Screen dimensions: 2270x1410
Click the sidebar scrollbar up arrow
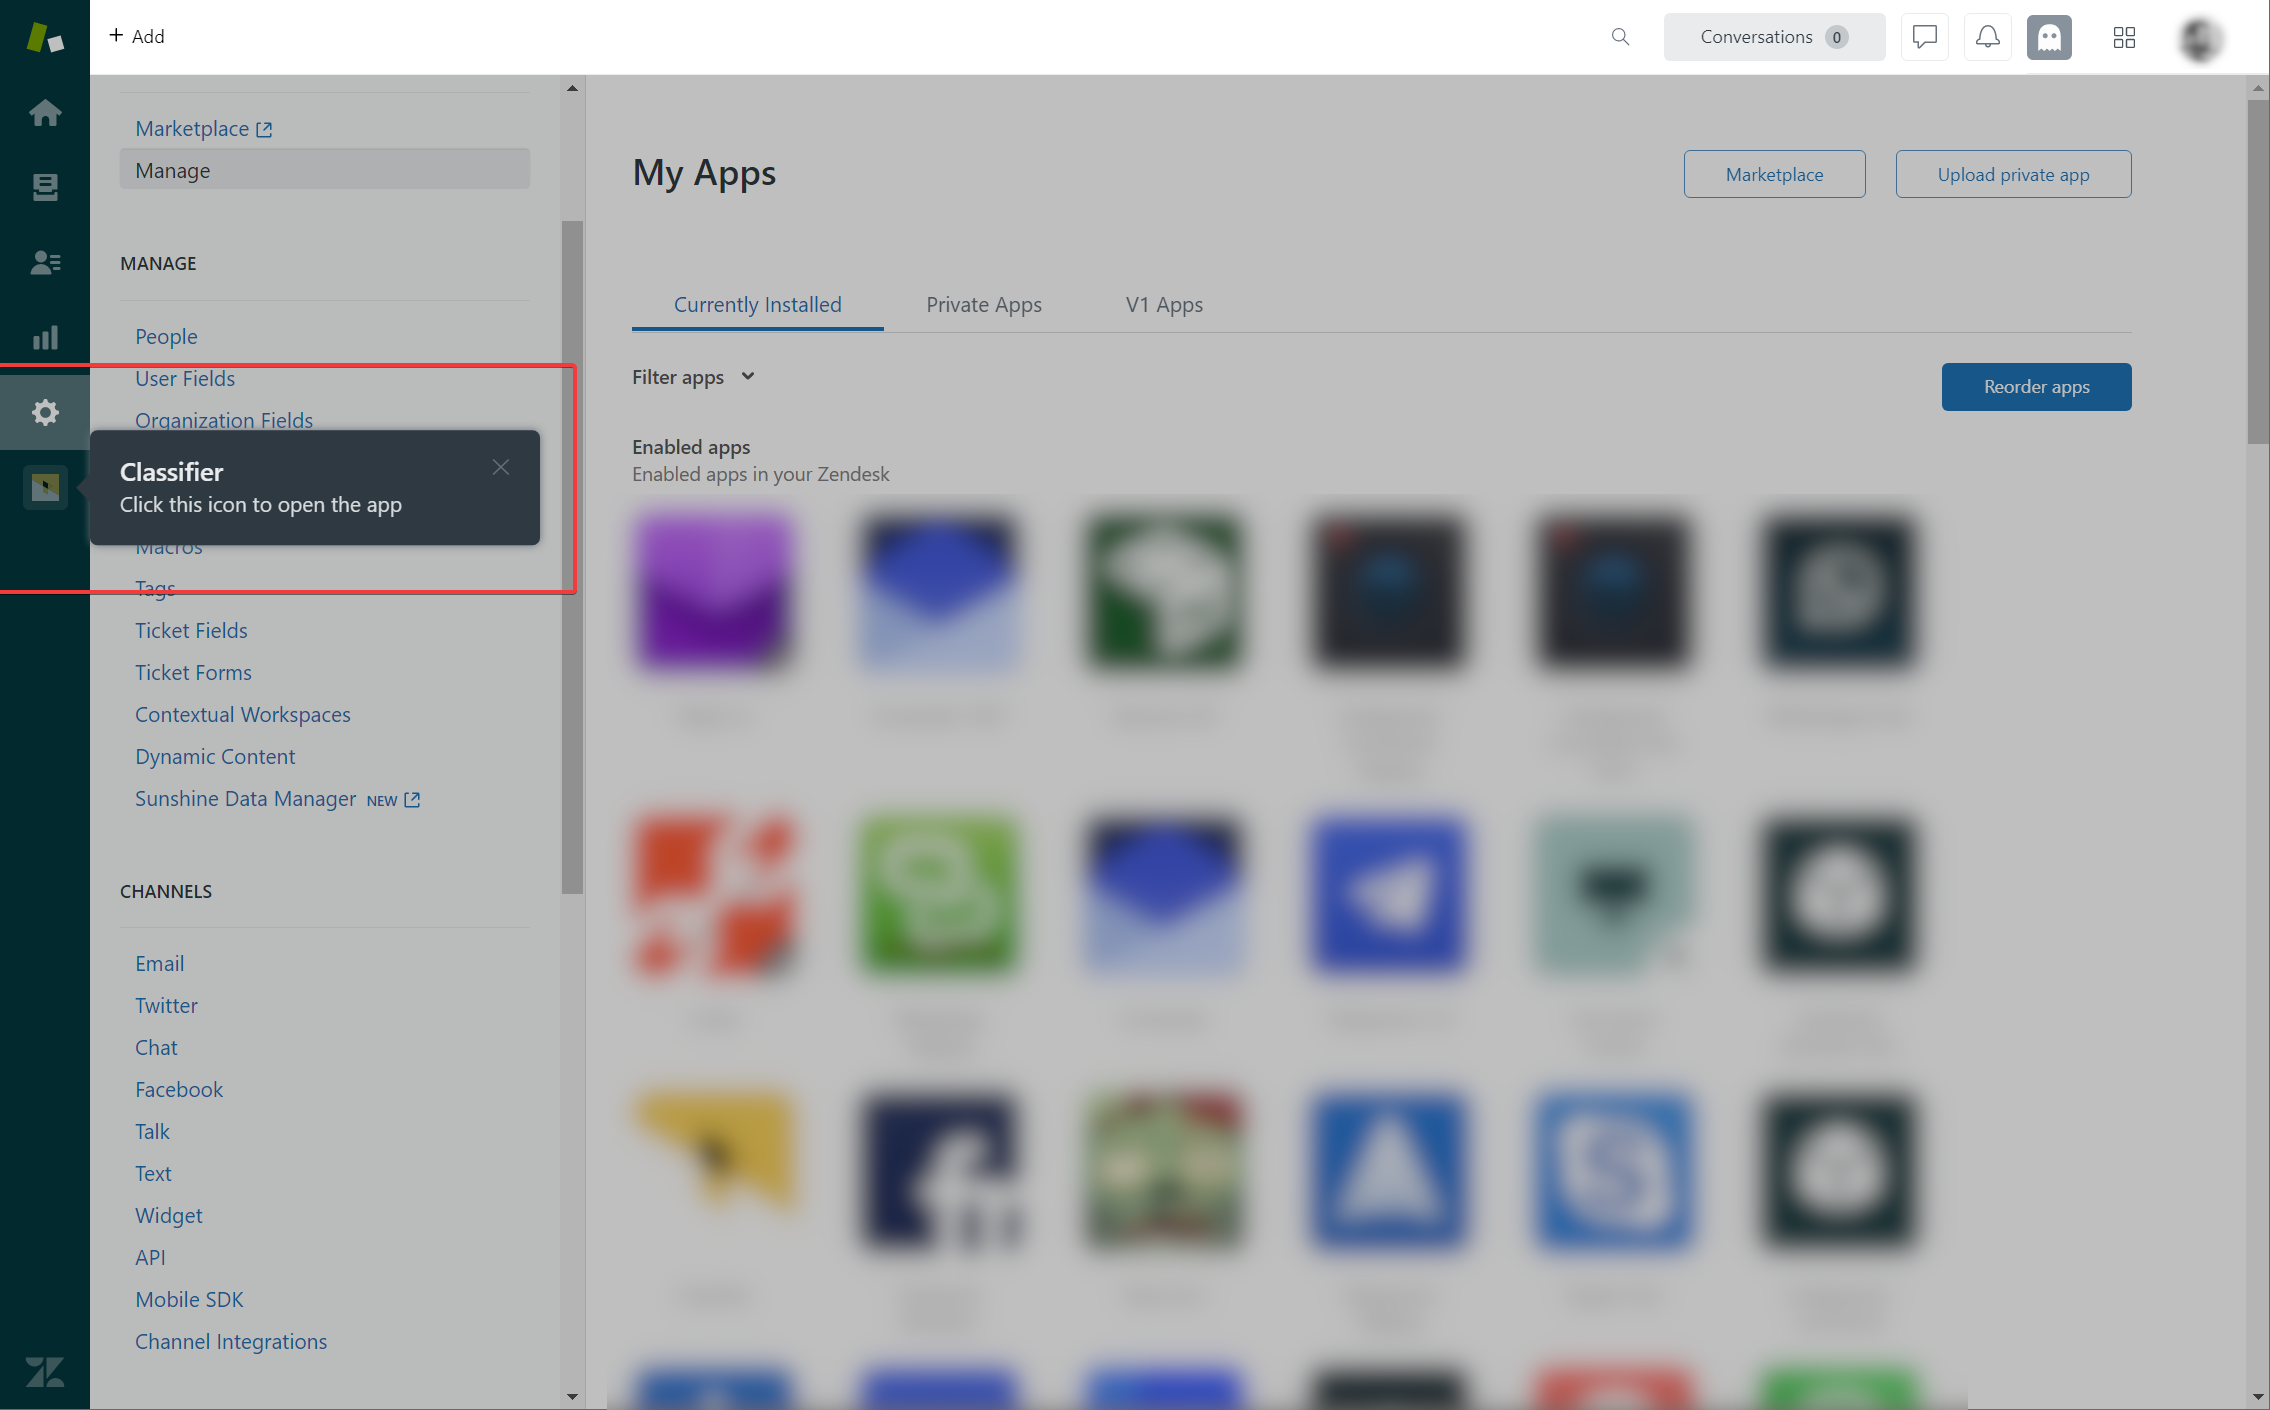pyautogui.click(x=572, y=88)
